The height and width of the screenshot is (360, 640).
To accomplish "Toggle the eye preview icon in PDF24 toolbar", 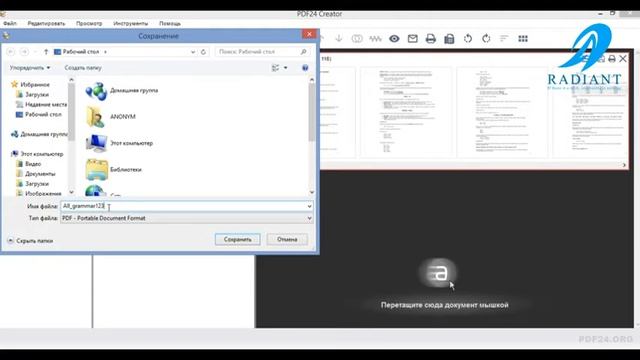I will click(x=394, y=39).
